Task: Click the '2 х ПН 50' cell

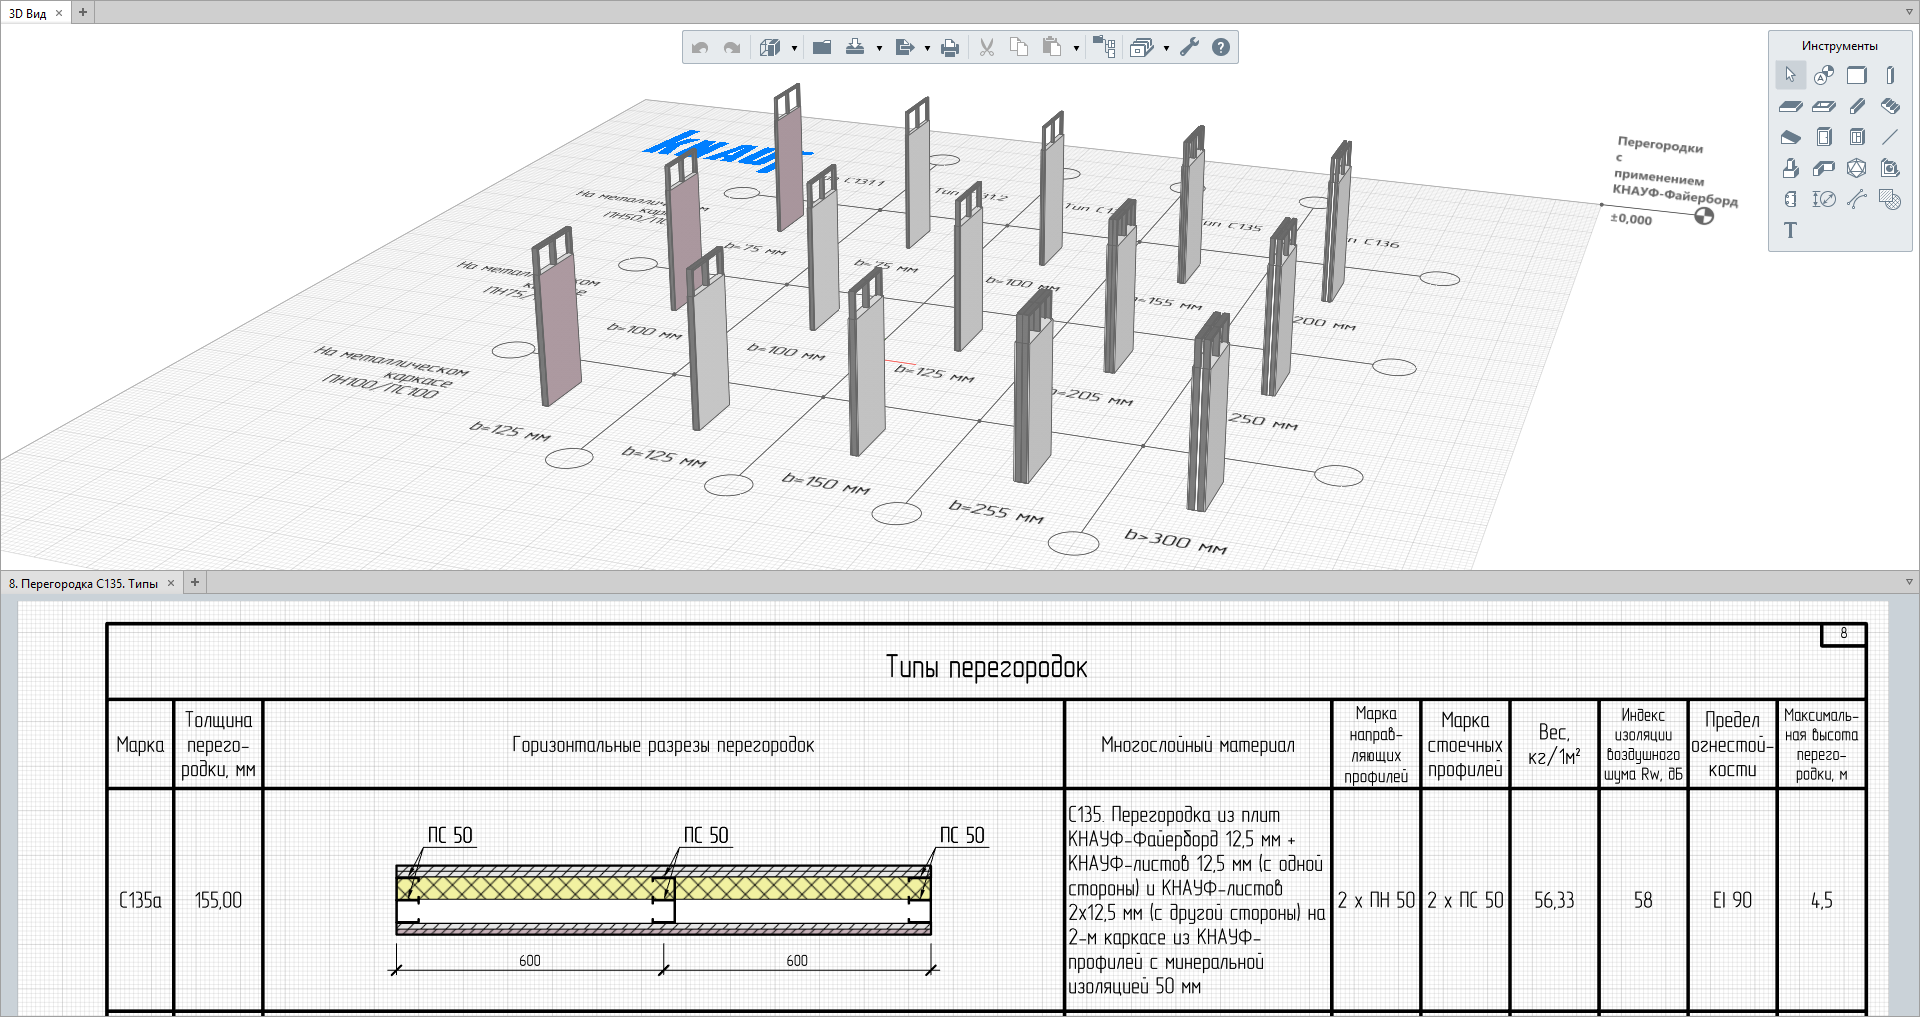Action: click(x=1376, y=900)
